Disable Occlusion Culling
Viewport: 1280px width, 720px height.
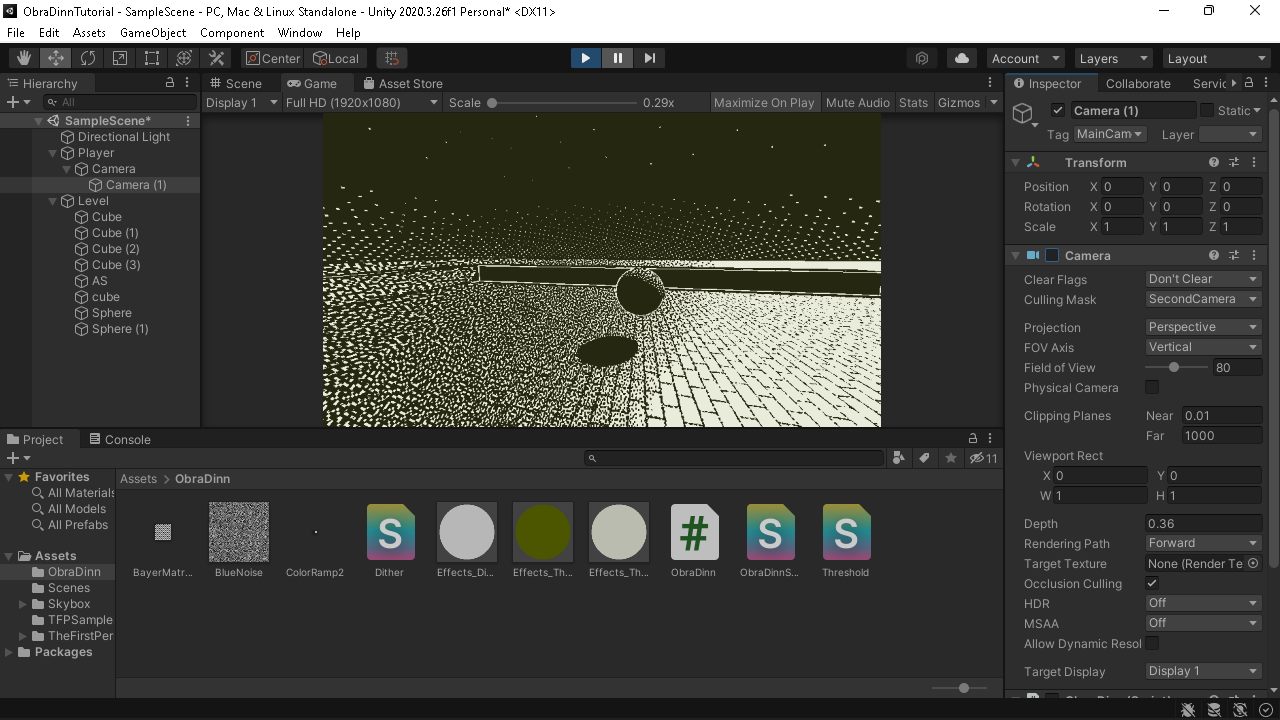1152,583
